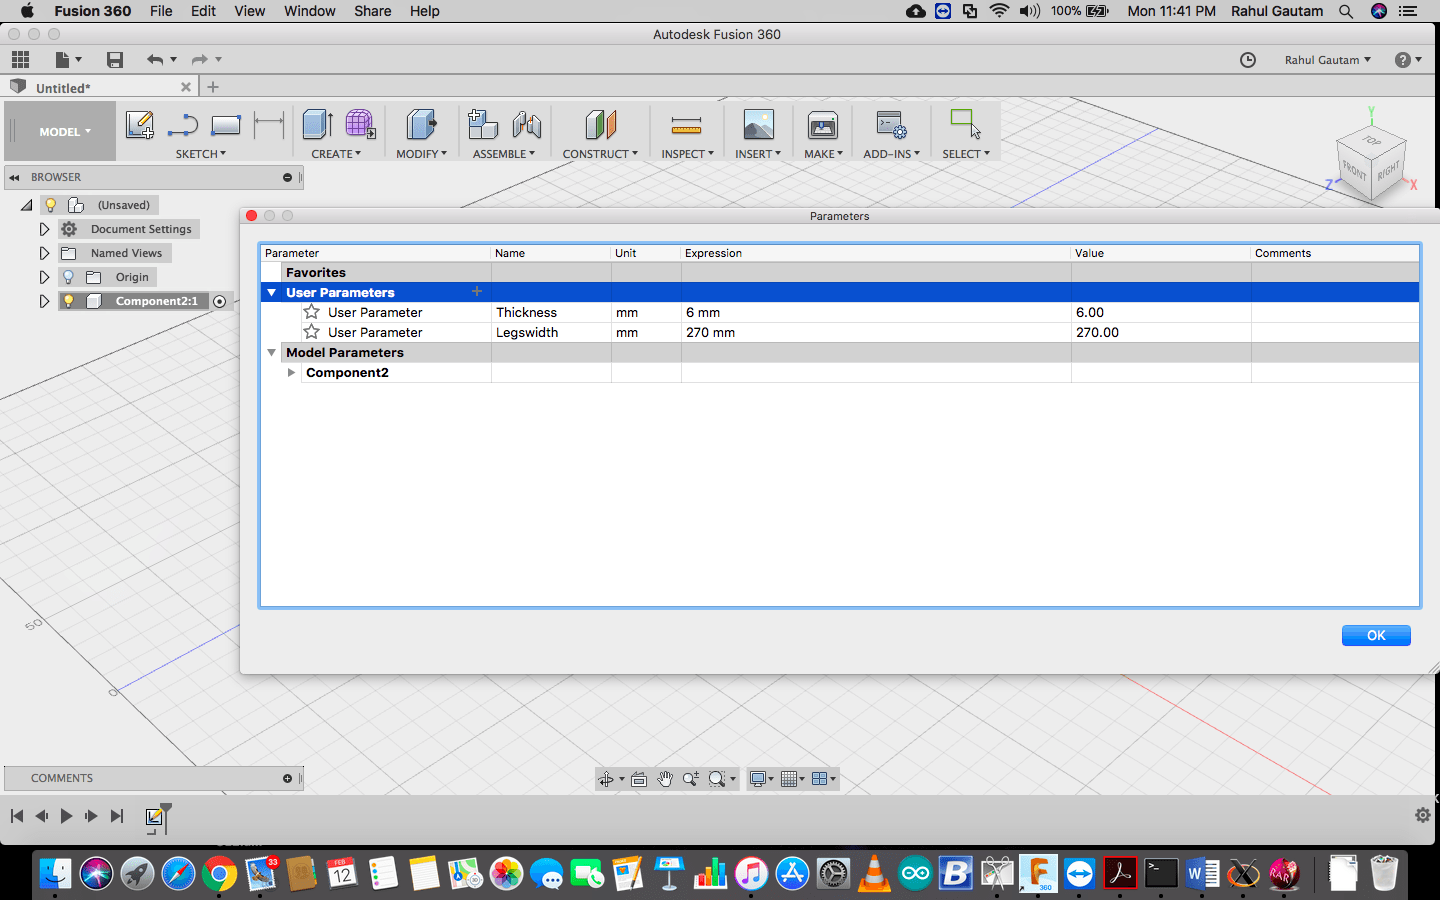The width and height of the screenshot is (1440, 900).
Task: Click the ViewCube FRONT face
Action: pos(1355,170)
